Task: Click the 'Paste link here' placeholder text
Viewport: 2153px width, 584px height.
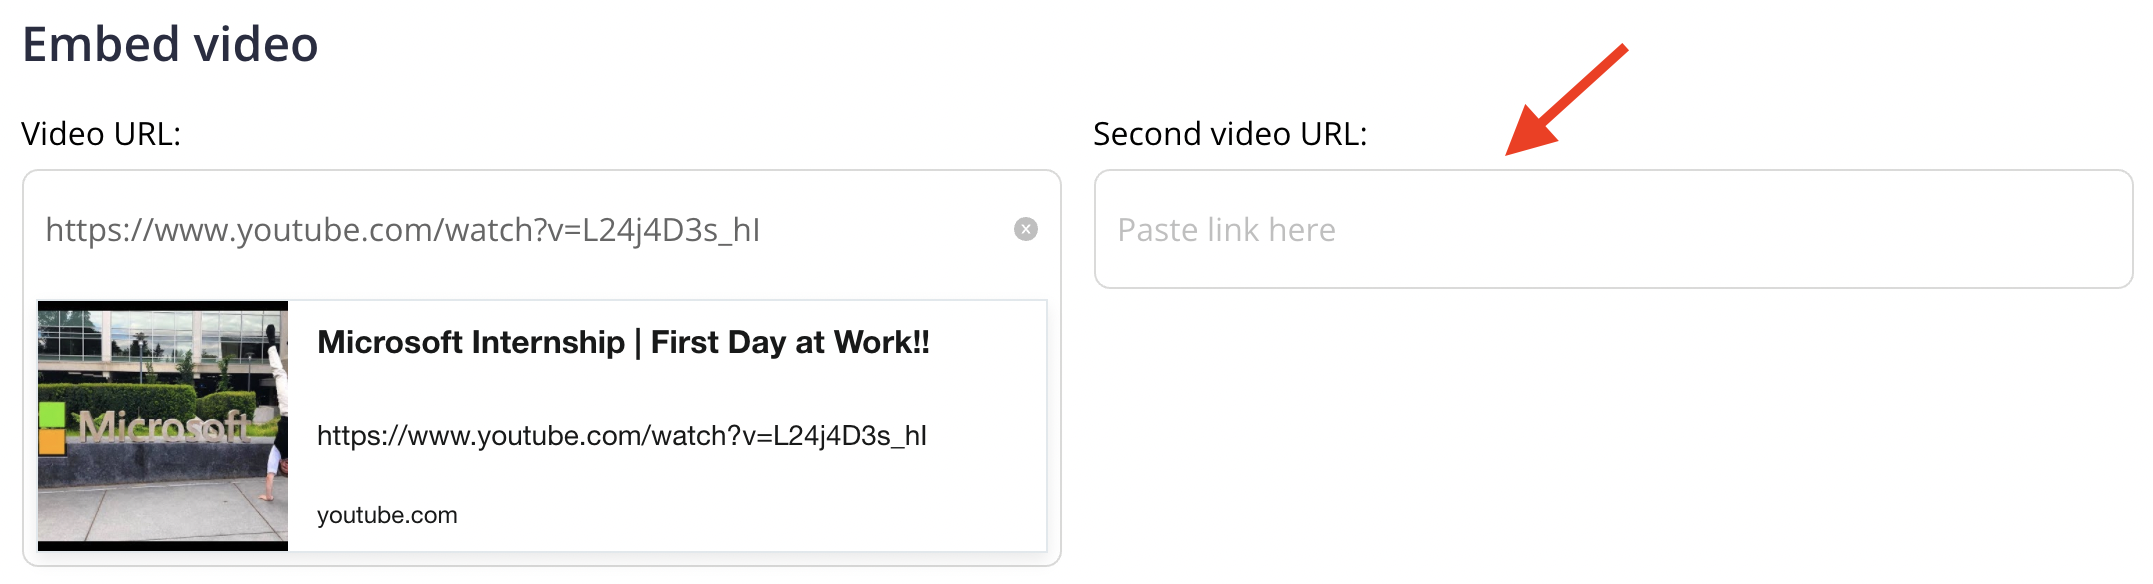Action: click(1226, 230)
